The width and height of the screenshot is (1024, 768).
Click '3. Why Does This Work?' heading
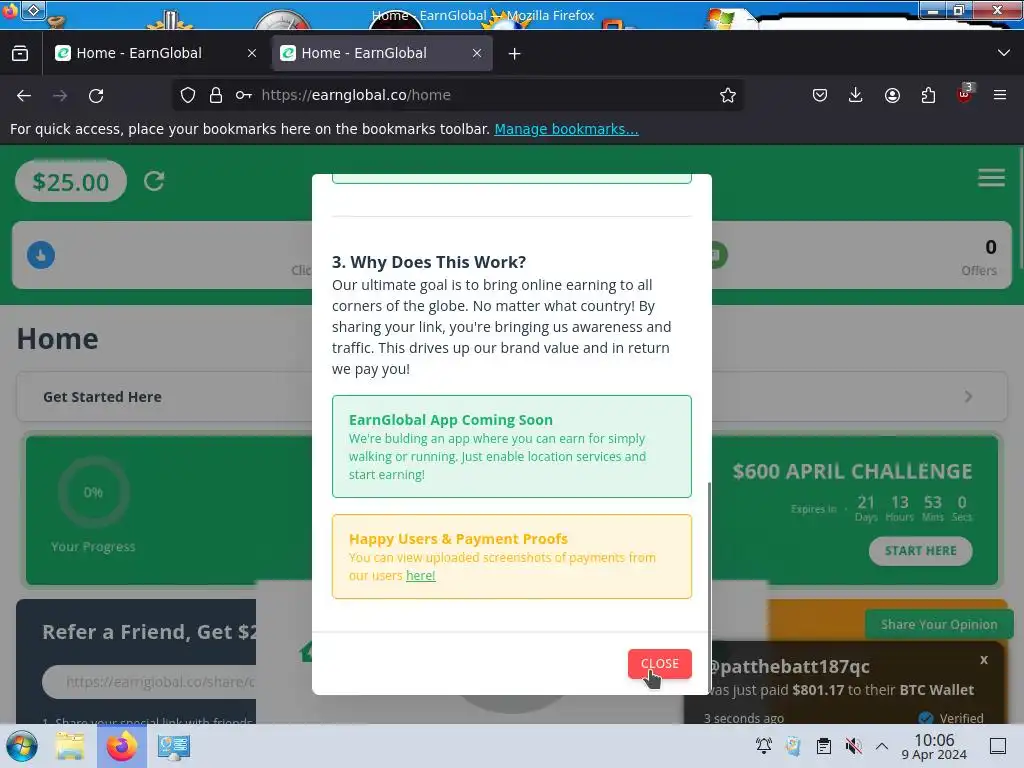click(x=428, y=262)
